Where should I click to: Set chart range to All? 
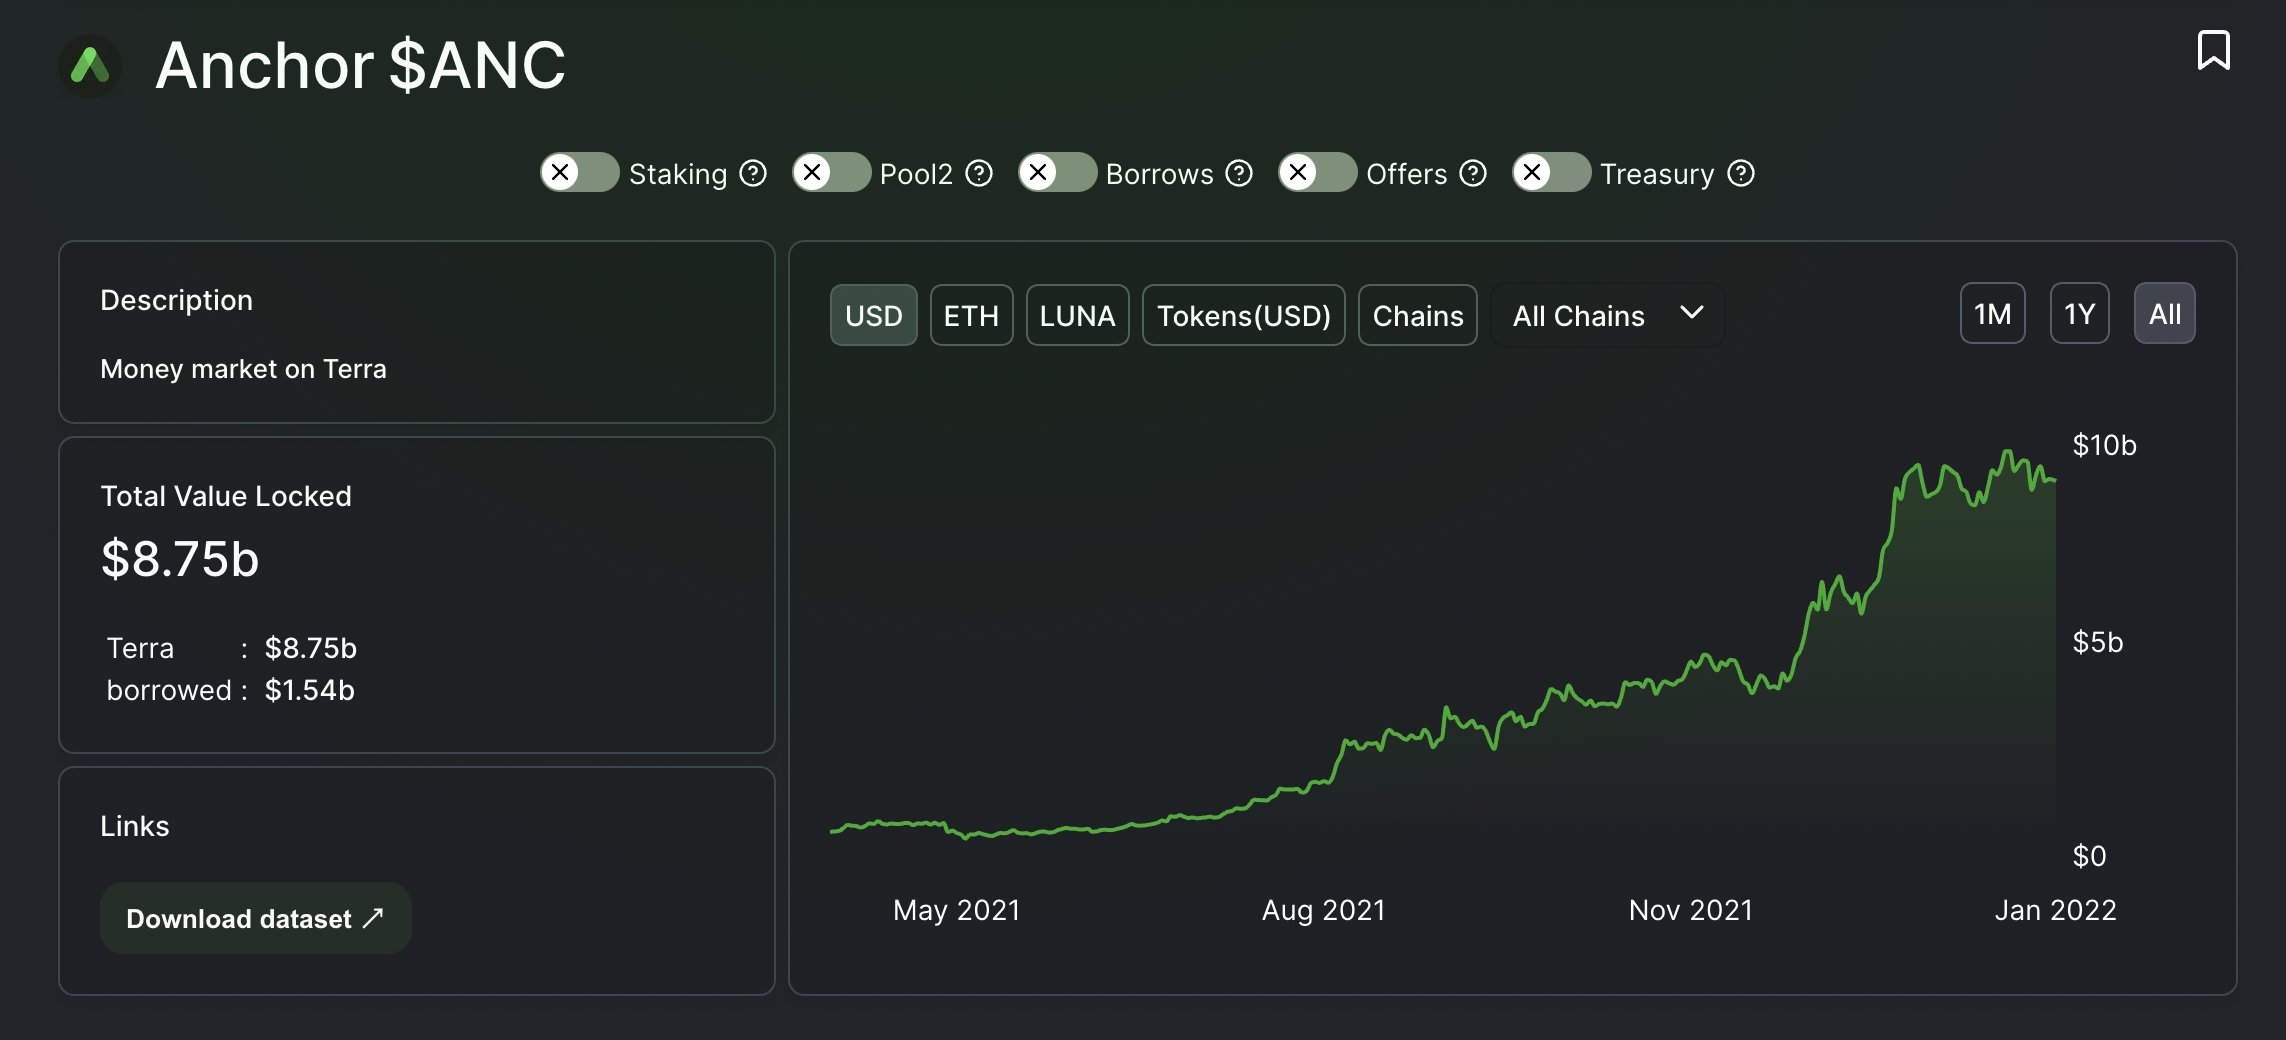click(2165, 313)
